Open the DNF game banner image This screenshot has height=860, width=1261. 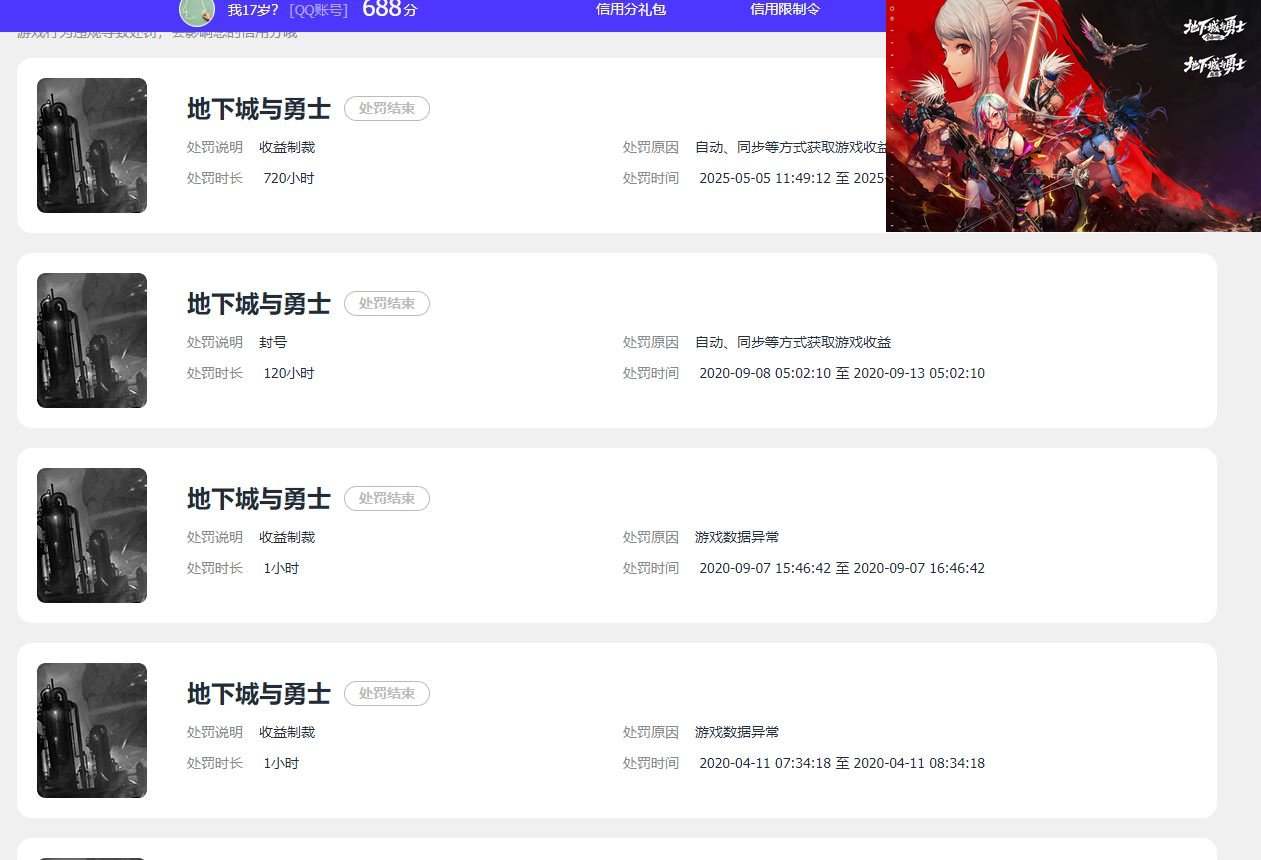coord(1073,116)
